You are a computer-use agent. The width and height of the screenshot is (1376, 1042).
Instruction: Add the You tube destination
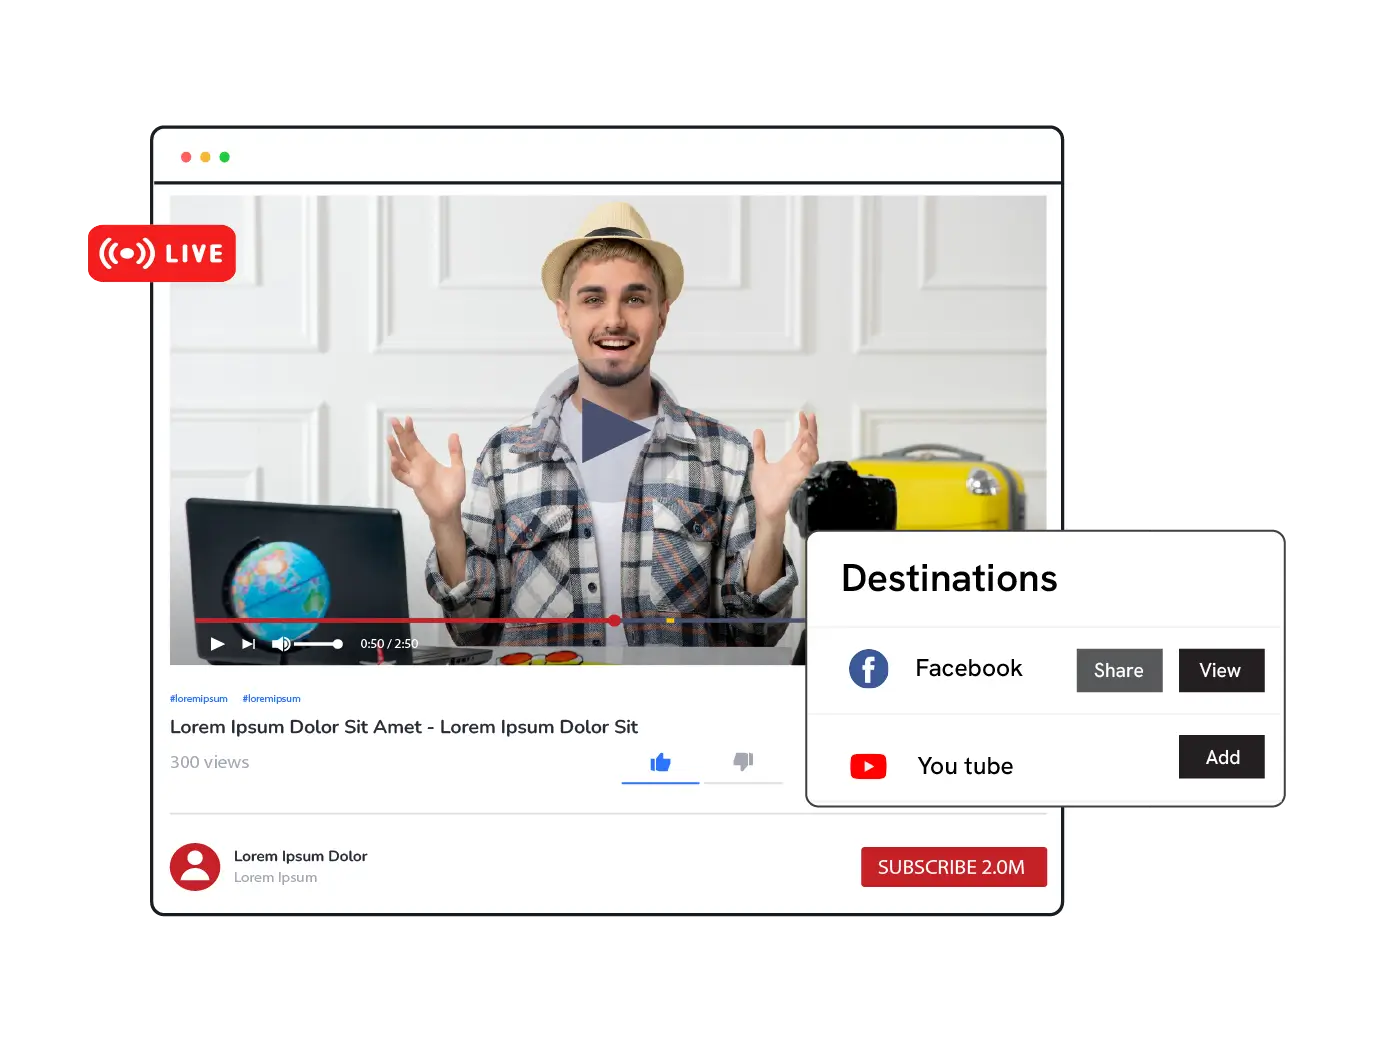click(1221, 757)
